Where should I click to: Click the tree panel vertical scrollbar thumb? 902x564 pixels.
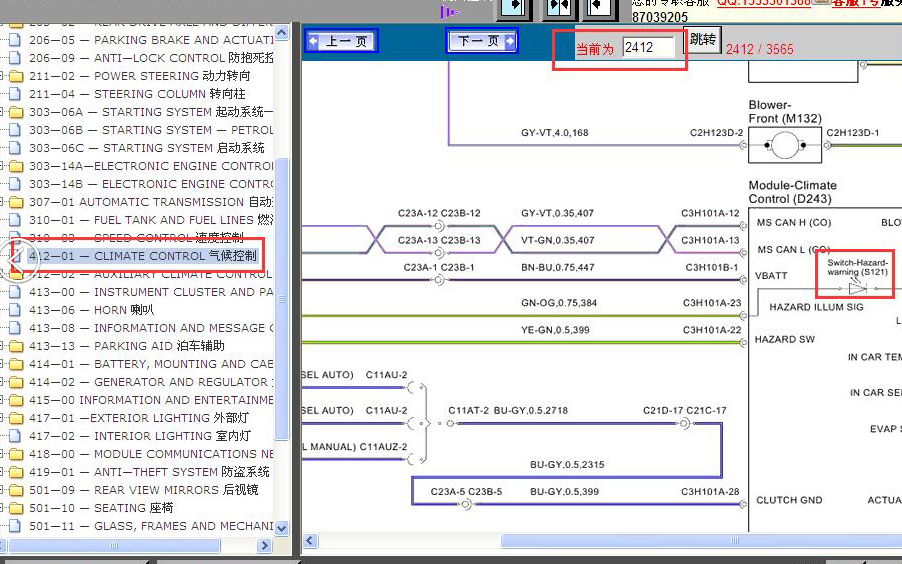pyautogui.click(x=281, y=299)
